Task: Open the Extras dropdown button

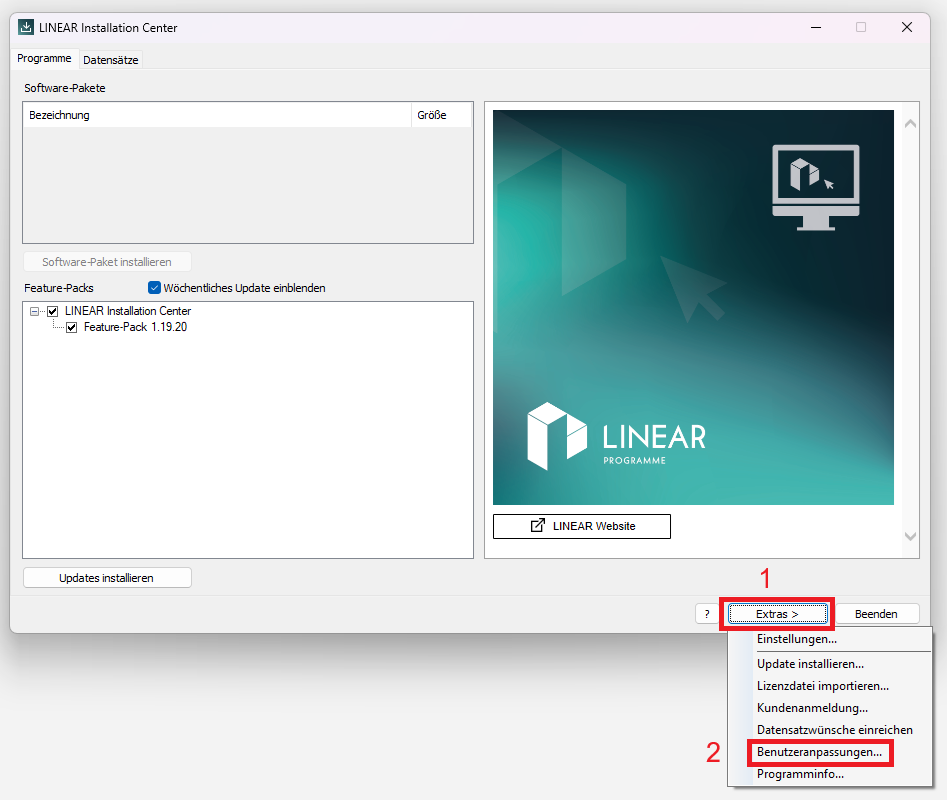Action: tap(777, 614)
